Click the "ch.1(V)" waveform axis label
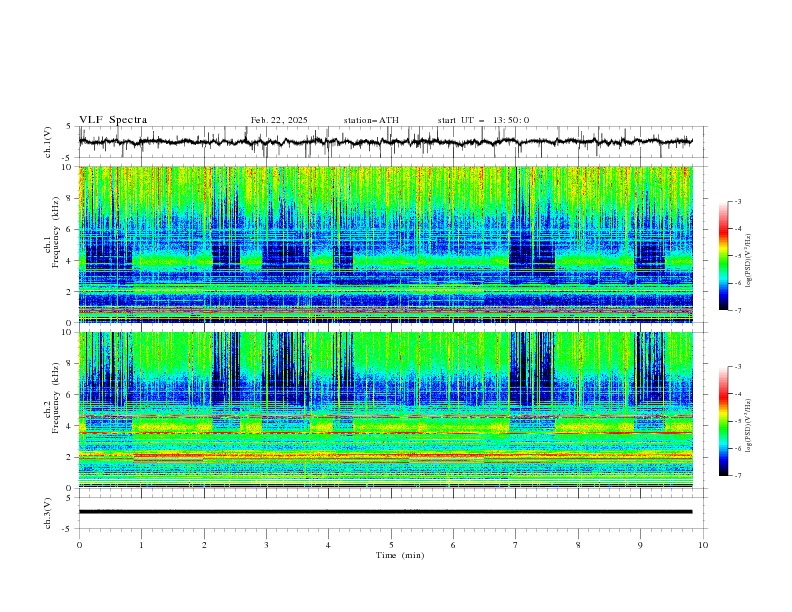 (48, 142)
